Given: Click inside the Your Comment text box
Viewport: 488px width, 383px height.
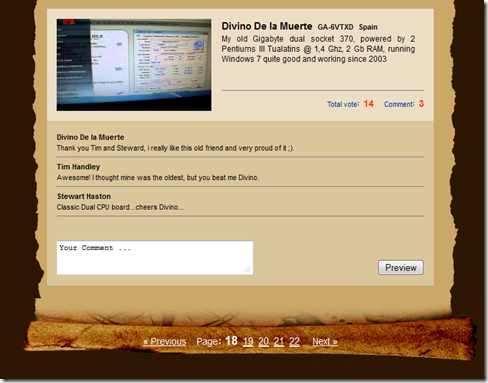Looking at the screenshot, I should (x=155, y=258).
